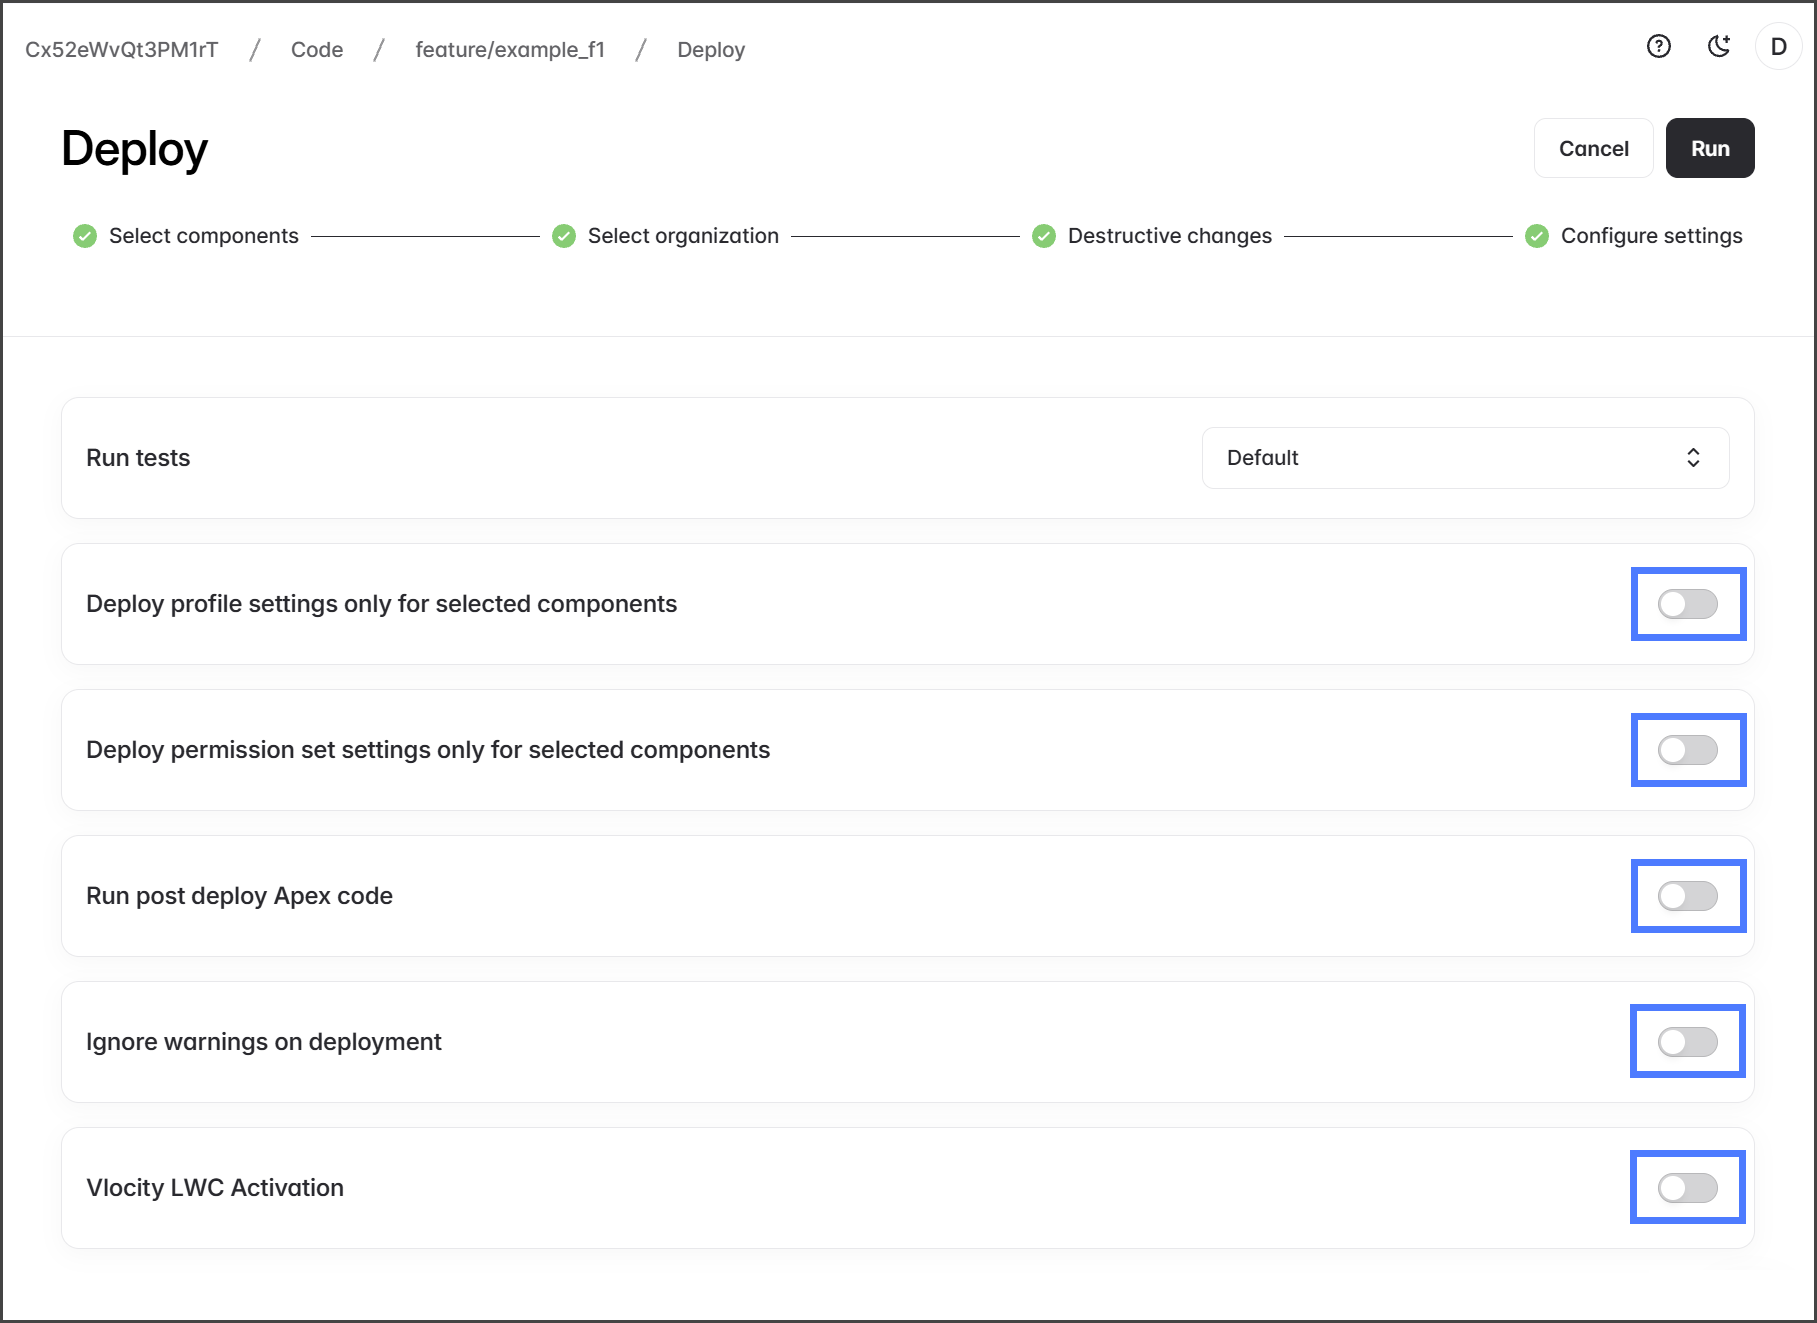Open feature/example_f1 breadcrumb link

click(510, 50)
